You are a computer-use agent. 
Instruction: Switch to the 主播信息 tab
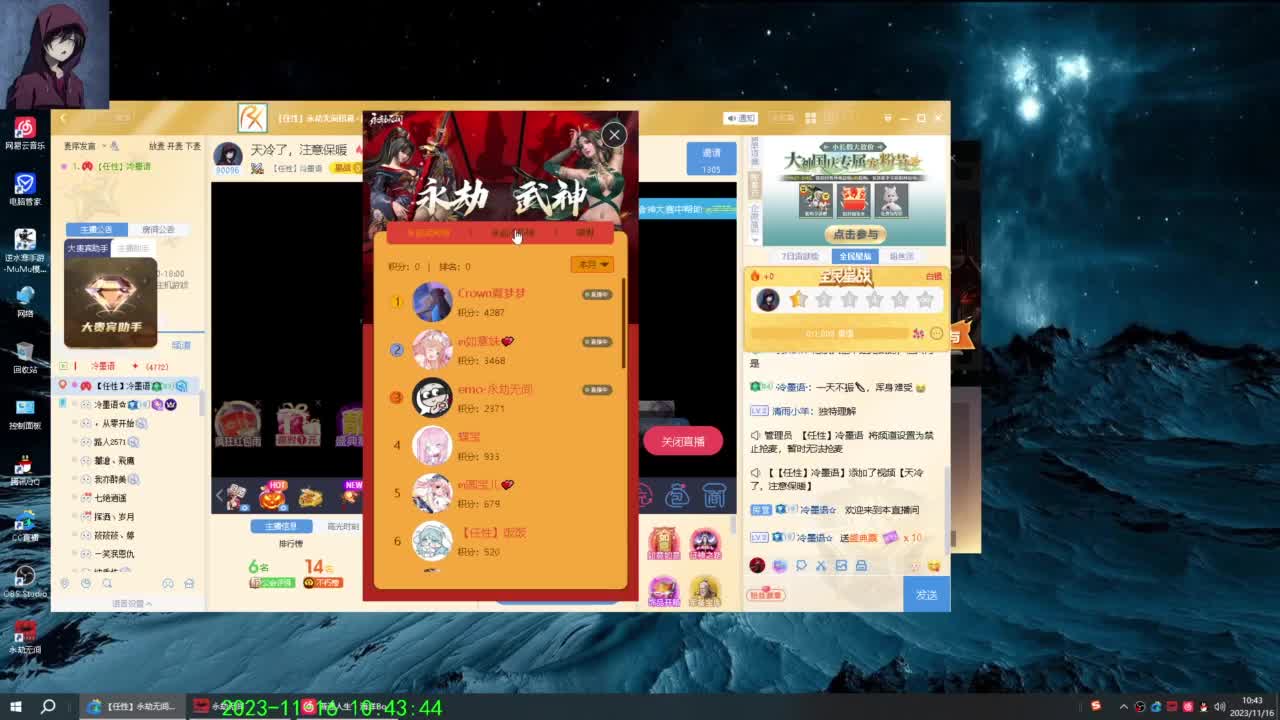pyautogui.click(x=280, y=526)
